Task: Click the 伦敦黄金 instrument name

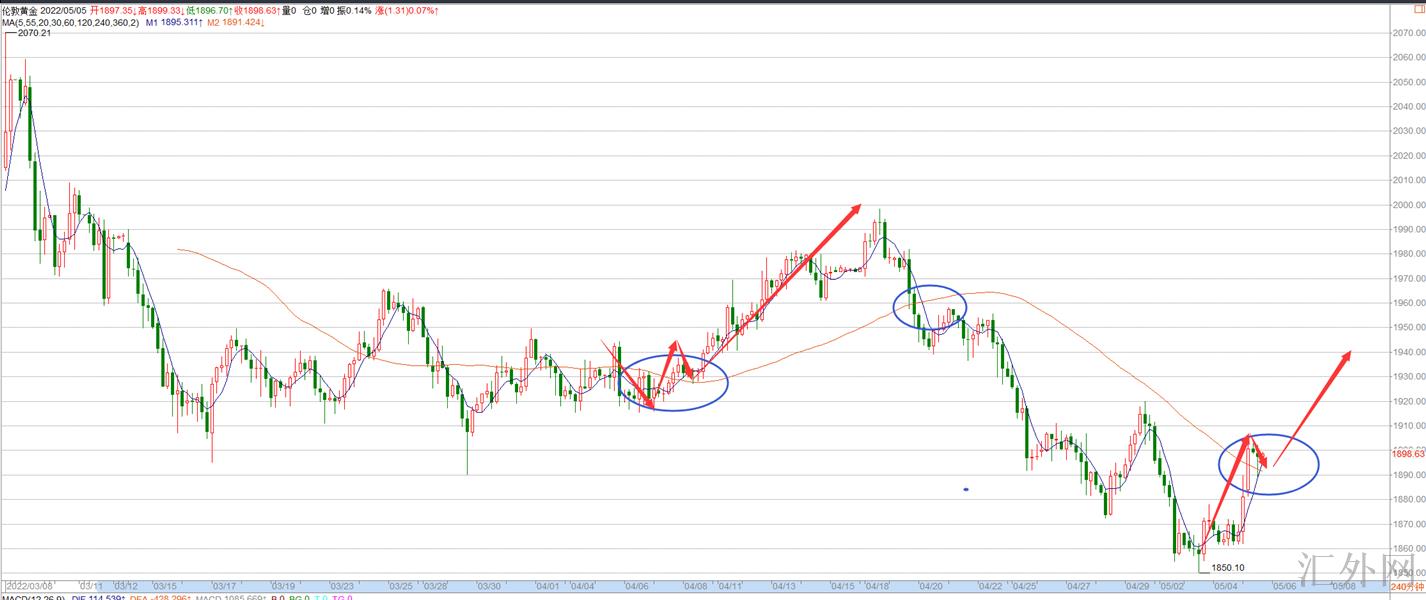Action: click(20, 10)
